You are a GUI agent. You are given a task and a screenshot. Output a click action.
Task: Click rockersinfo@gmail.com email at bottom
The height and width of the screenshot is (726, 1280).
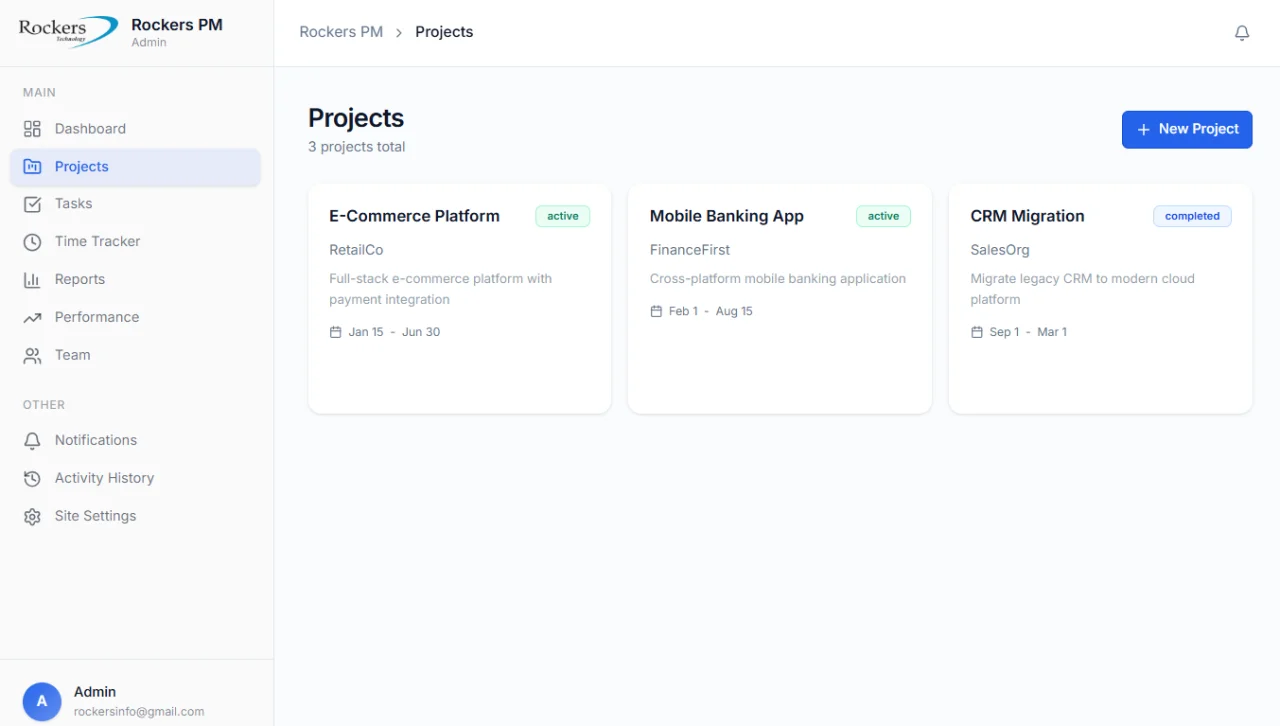[x=139, y=712]
